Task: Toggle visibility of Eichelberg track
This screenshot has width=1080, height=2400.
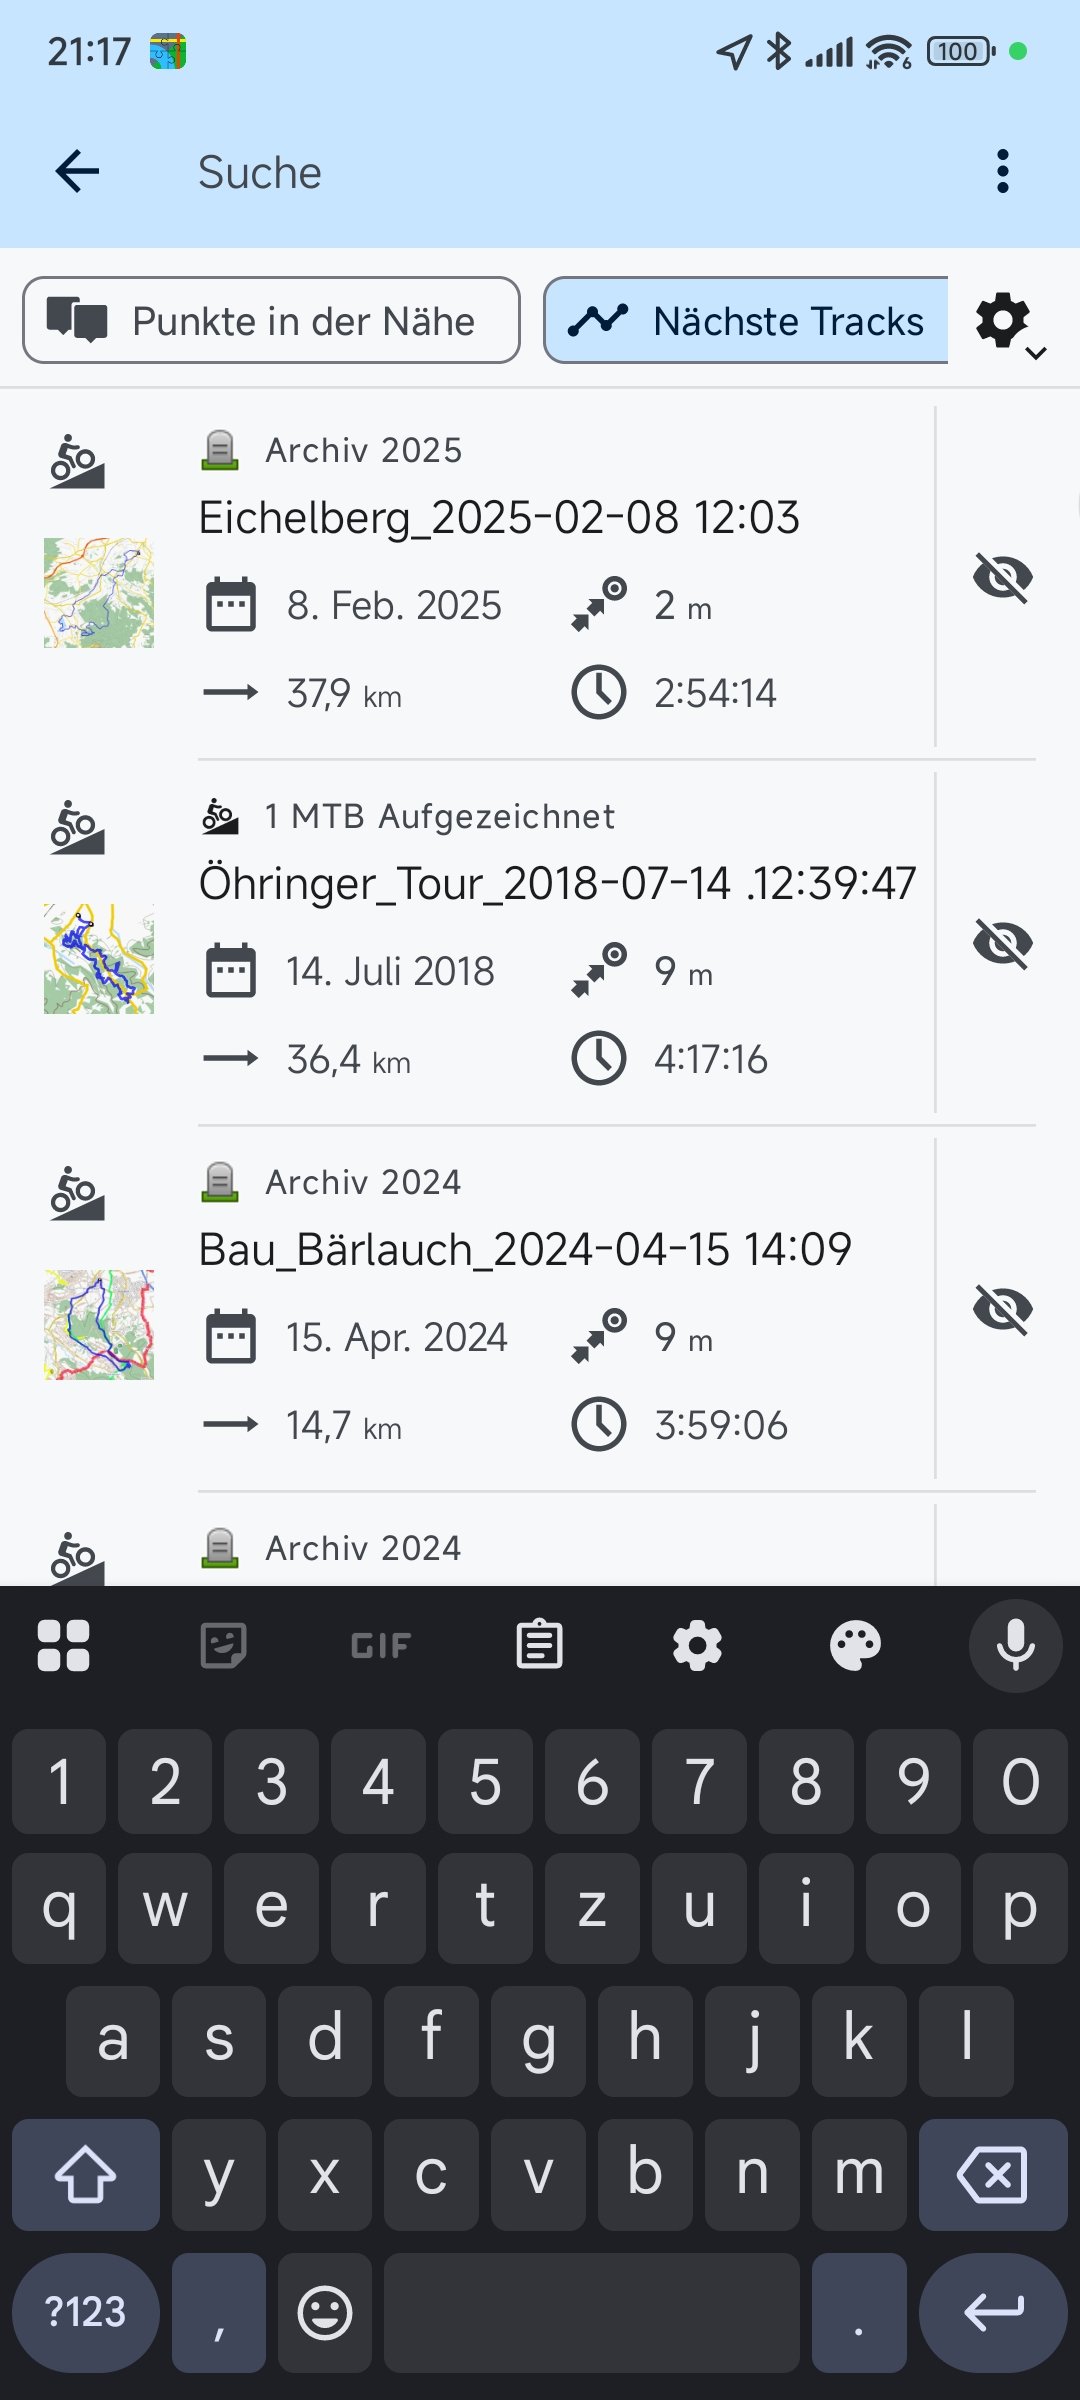Action: pos(1002,578)
